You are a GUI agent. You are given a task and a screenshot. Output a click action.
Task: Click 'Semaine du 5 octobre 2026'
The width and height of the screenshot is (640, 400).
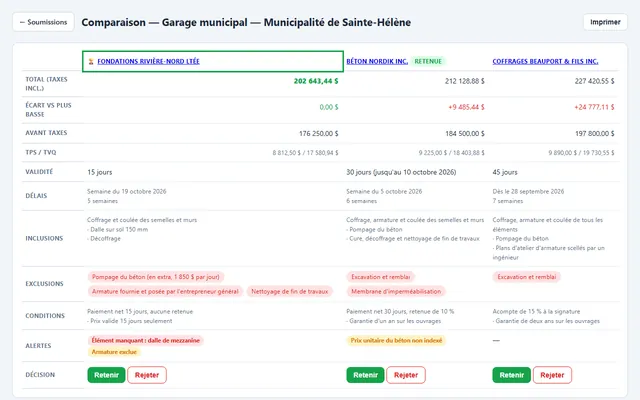[384, 191]
